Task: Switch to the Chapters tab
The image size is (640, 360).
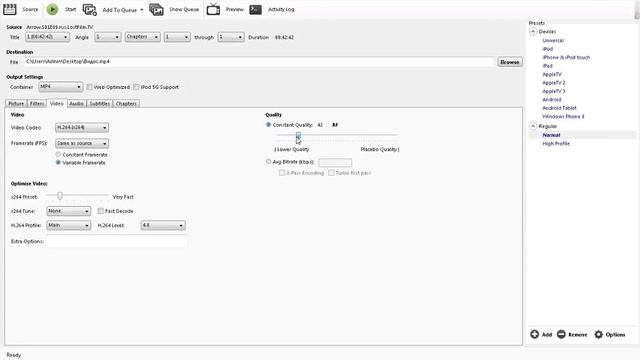Action: (126, 104)
